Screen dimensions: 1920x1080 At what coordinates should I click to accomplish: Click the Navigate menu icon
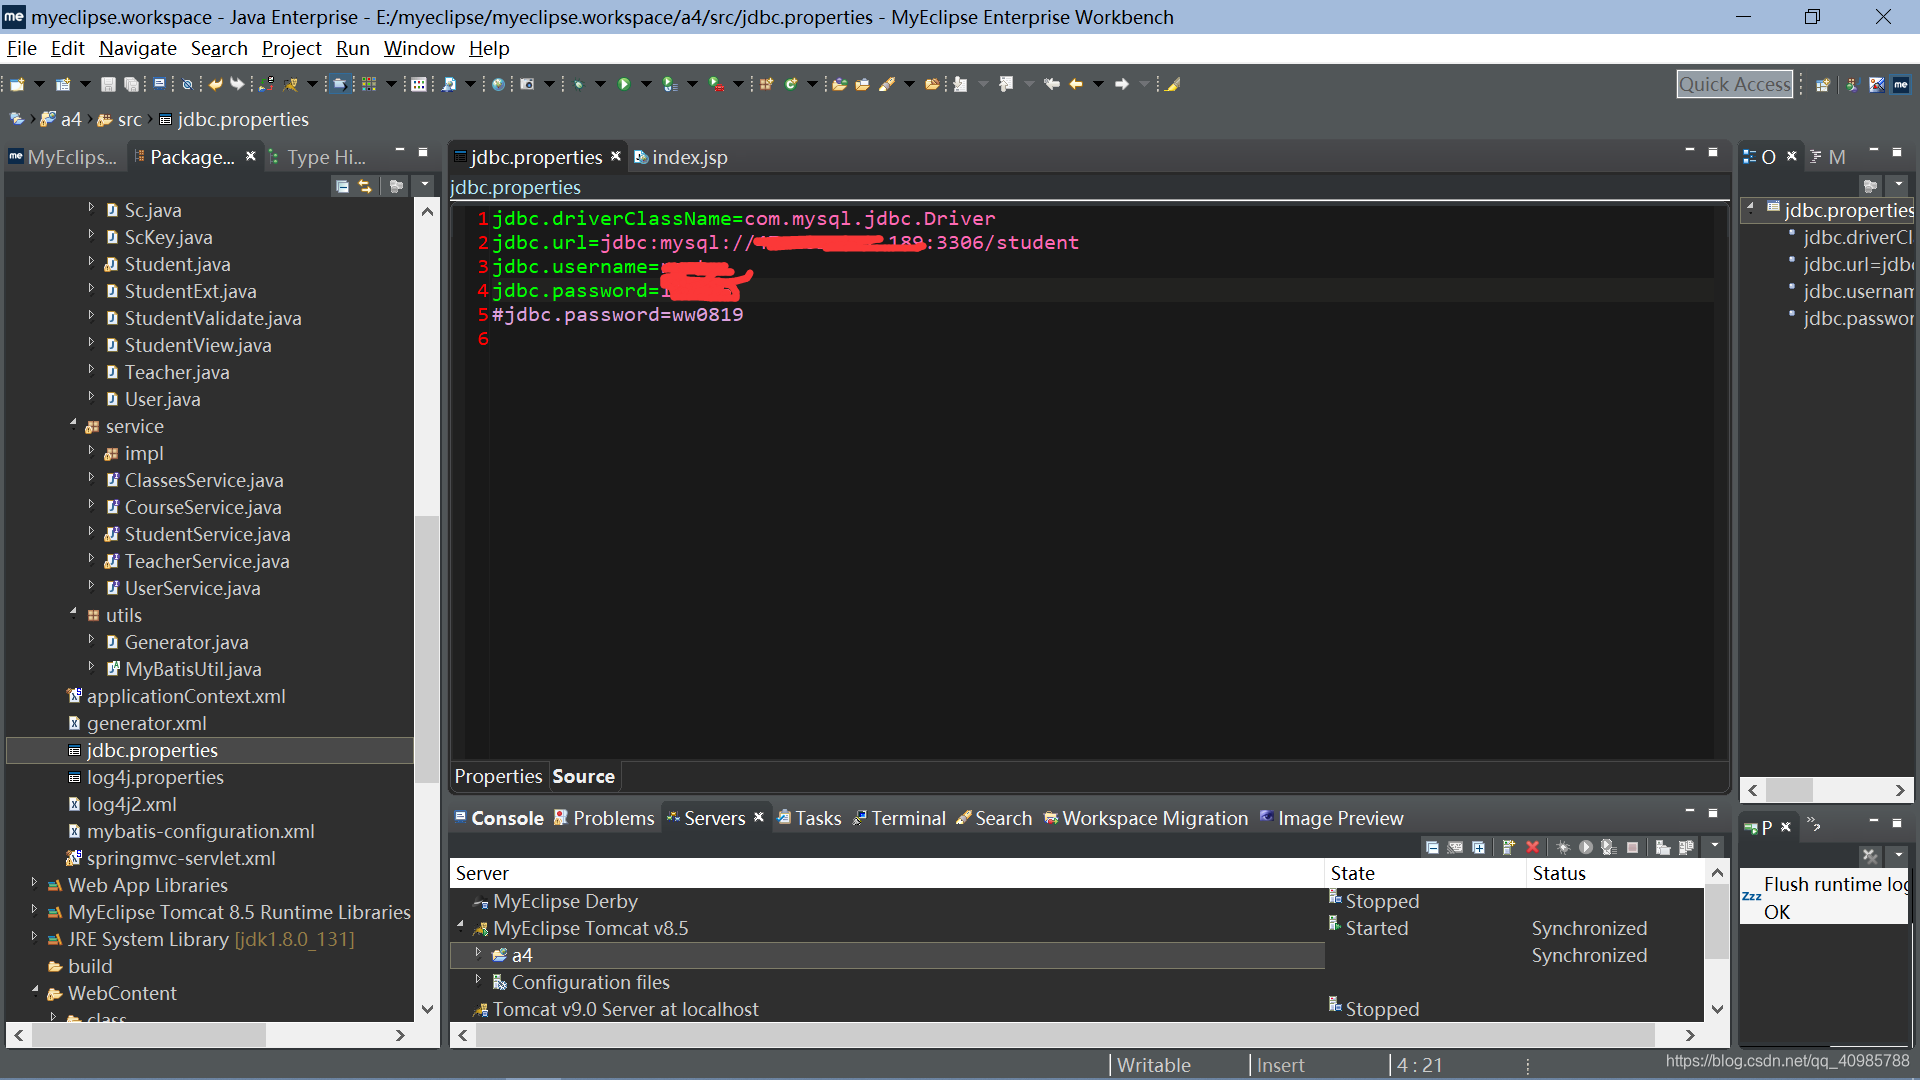(136, 49)
